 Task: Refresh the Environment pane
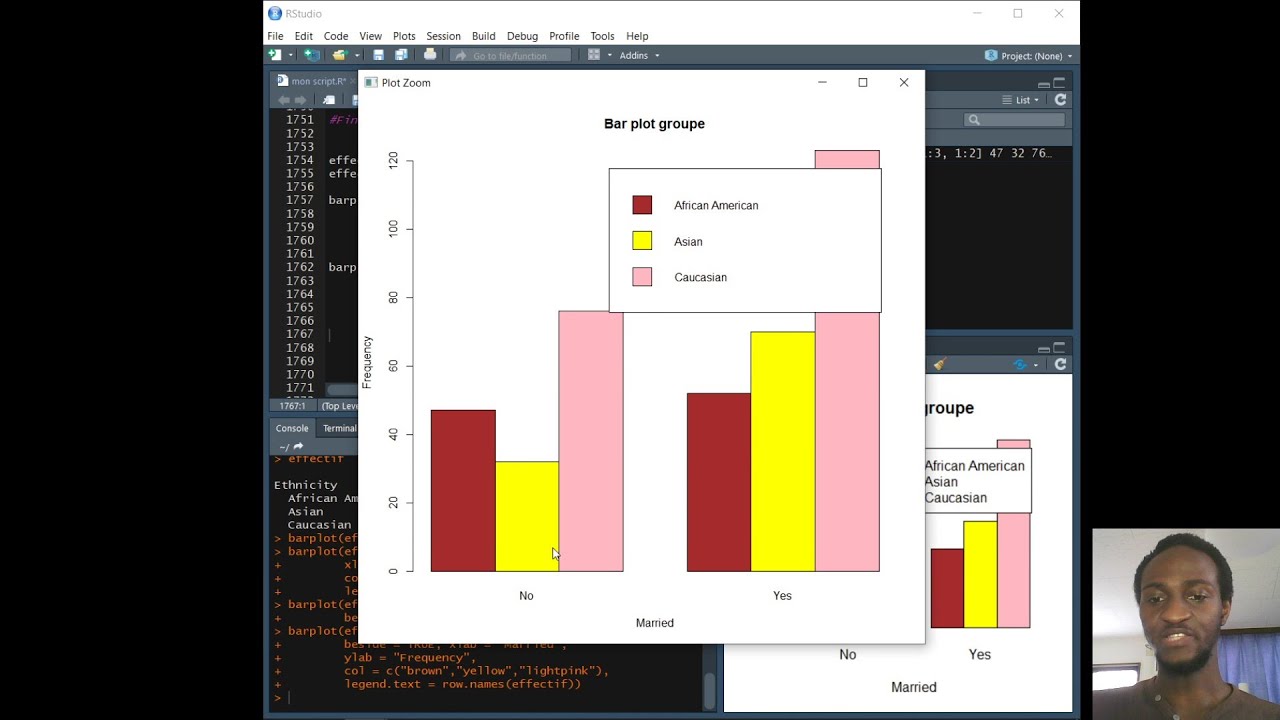1060,100
